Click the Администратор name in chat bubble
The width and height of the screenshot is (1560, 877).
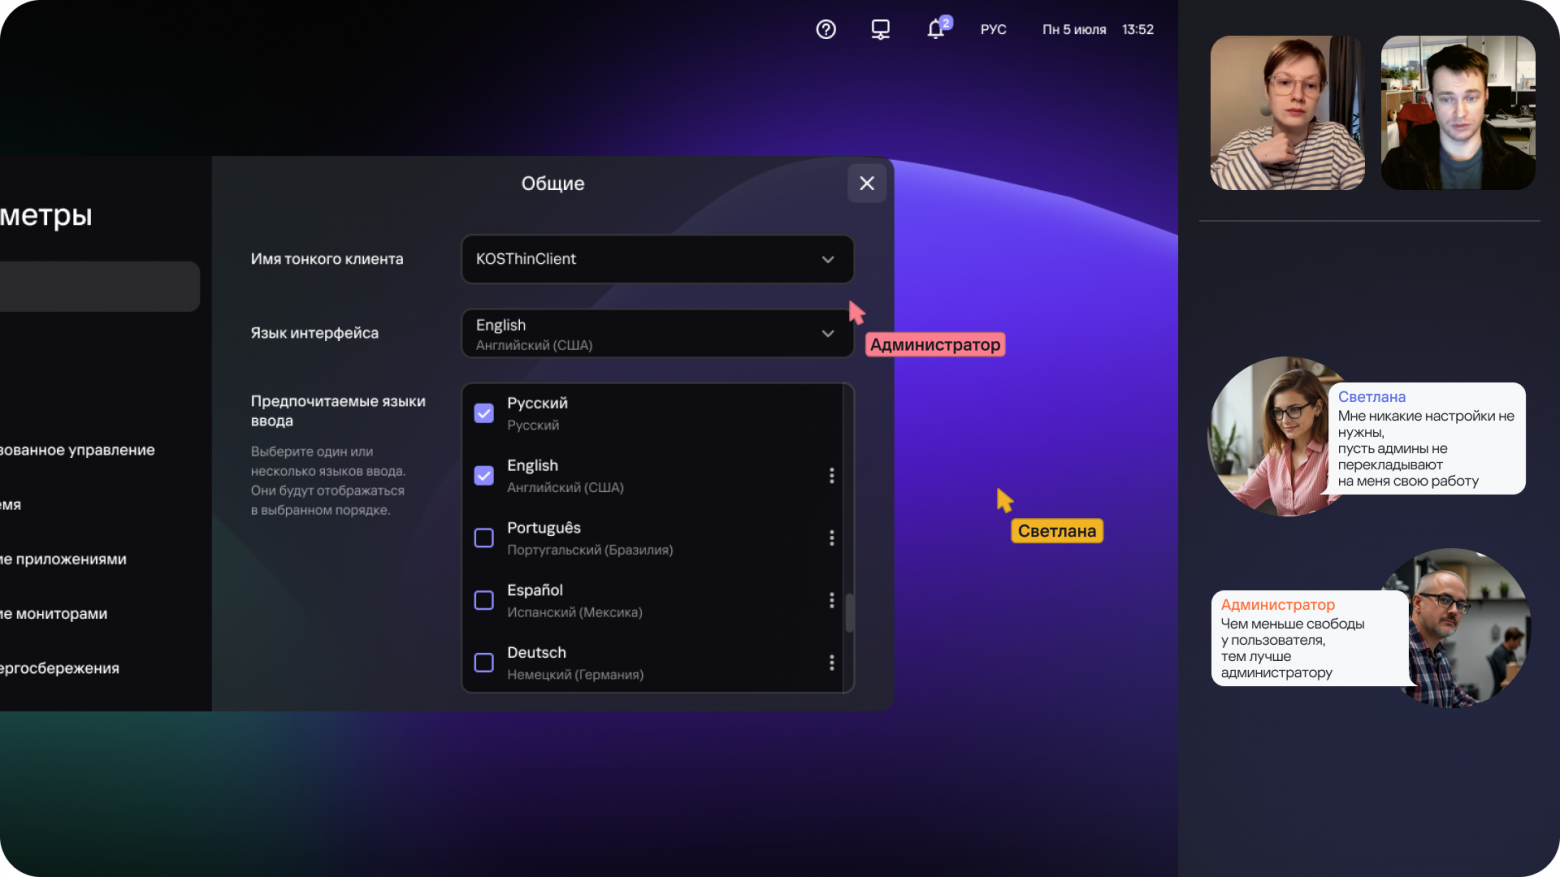[x=1278, y=605]
